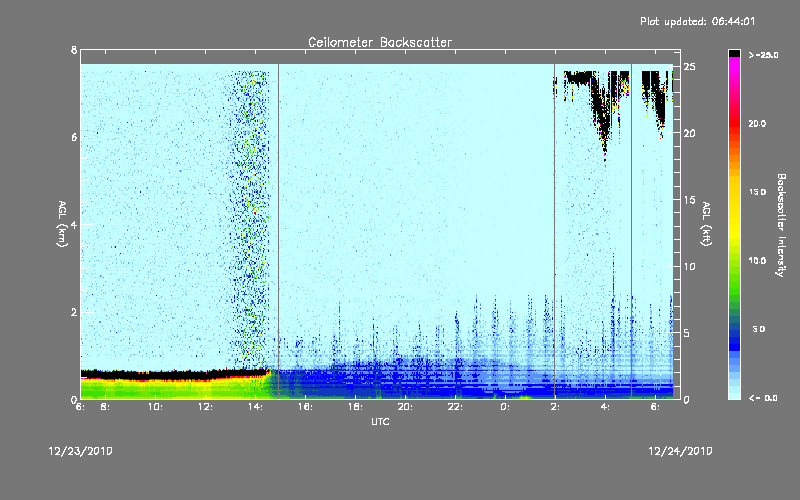800x500 pixels.
Task: Click the 25 tick on the kft axis
Action: tap(689, 67)
